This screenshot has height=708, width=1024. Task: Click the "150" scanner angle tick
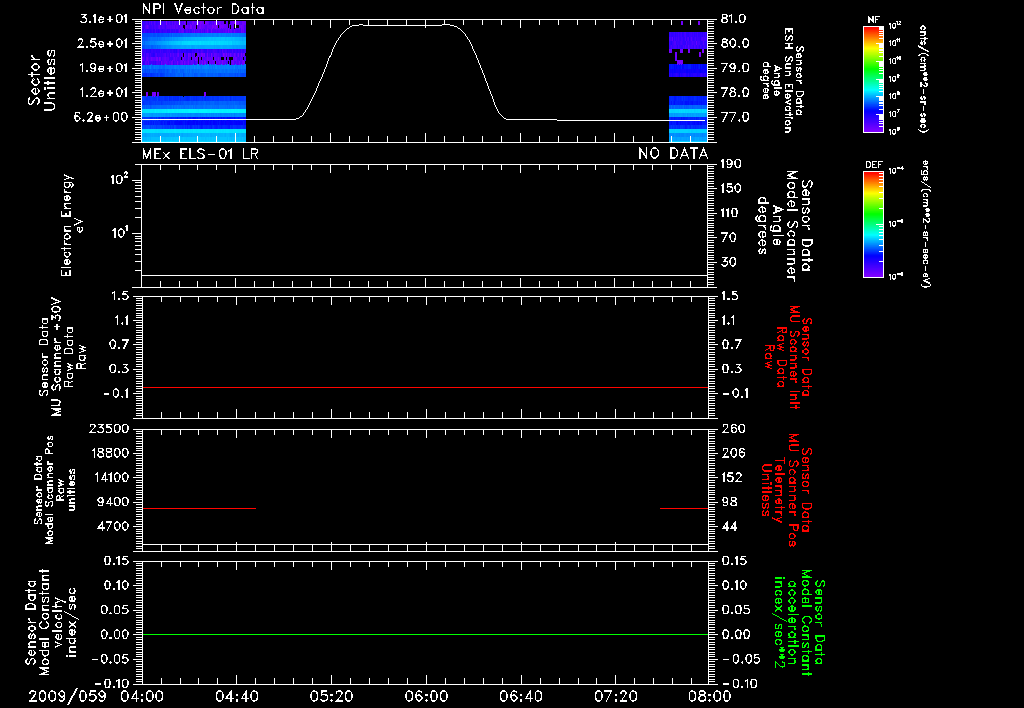[730, 189]
